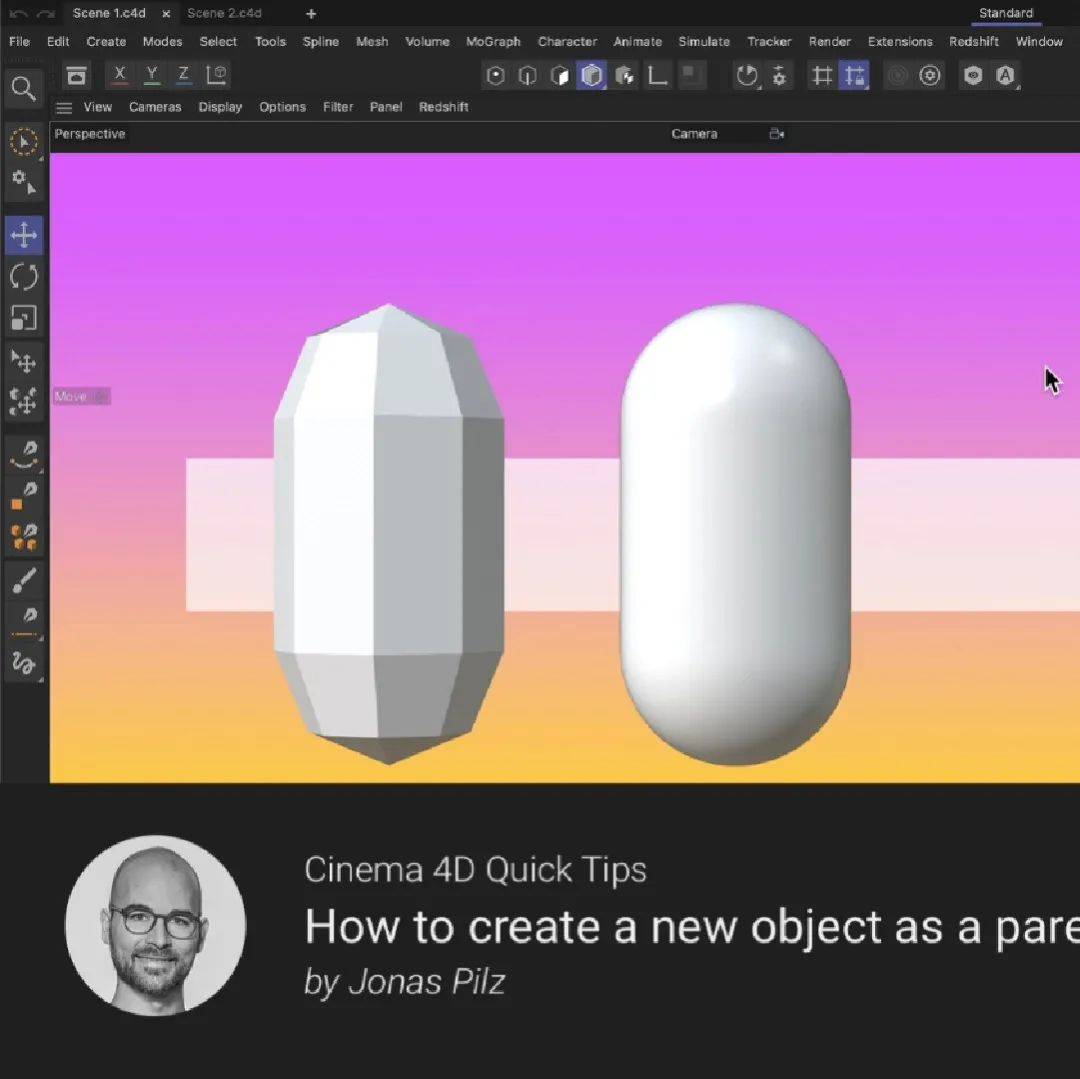Click the Redshift viewport menu item
The height and width of the screenshot is (1079, 1080).
[443, 107]
